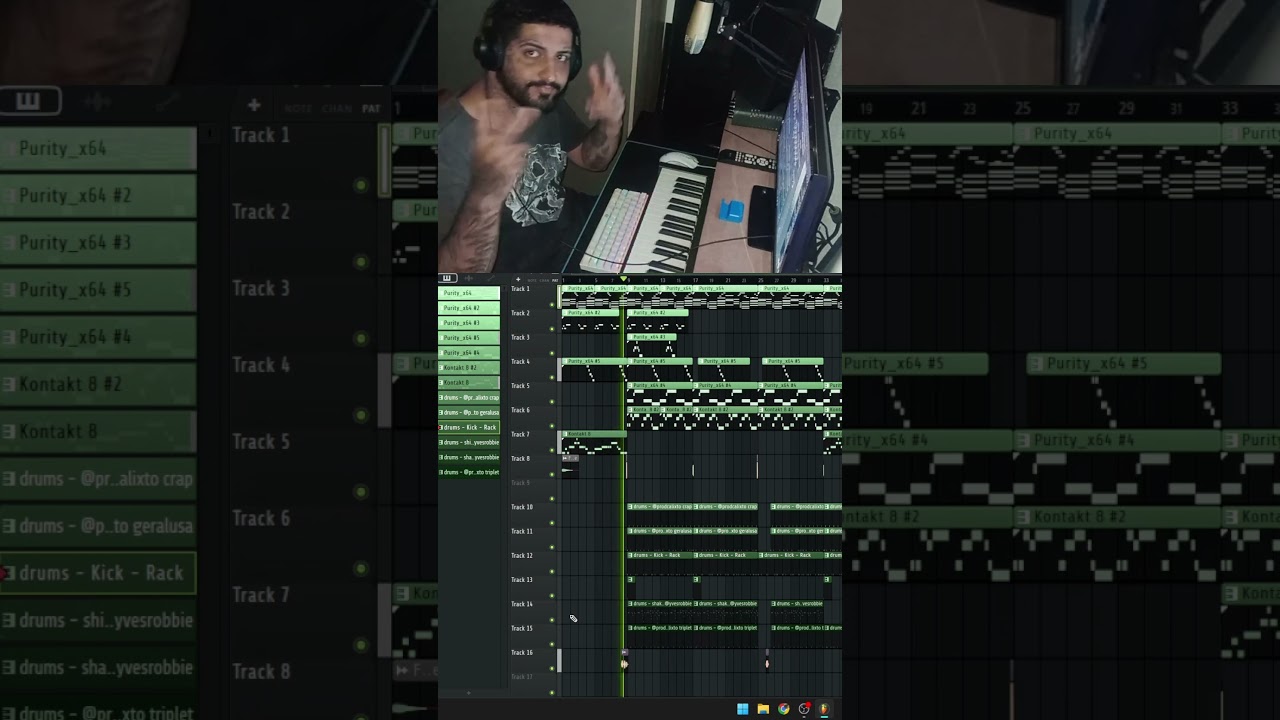Select drums - Kick - Rack in the picker
The image size is (1280, 720).
(x=469, y=427)
